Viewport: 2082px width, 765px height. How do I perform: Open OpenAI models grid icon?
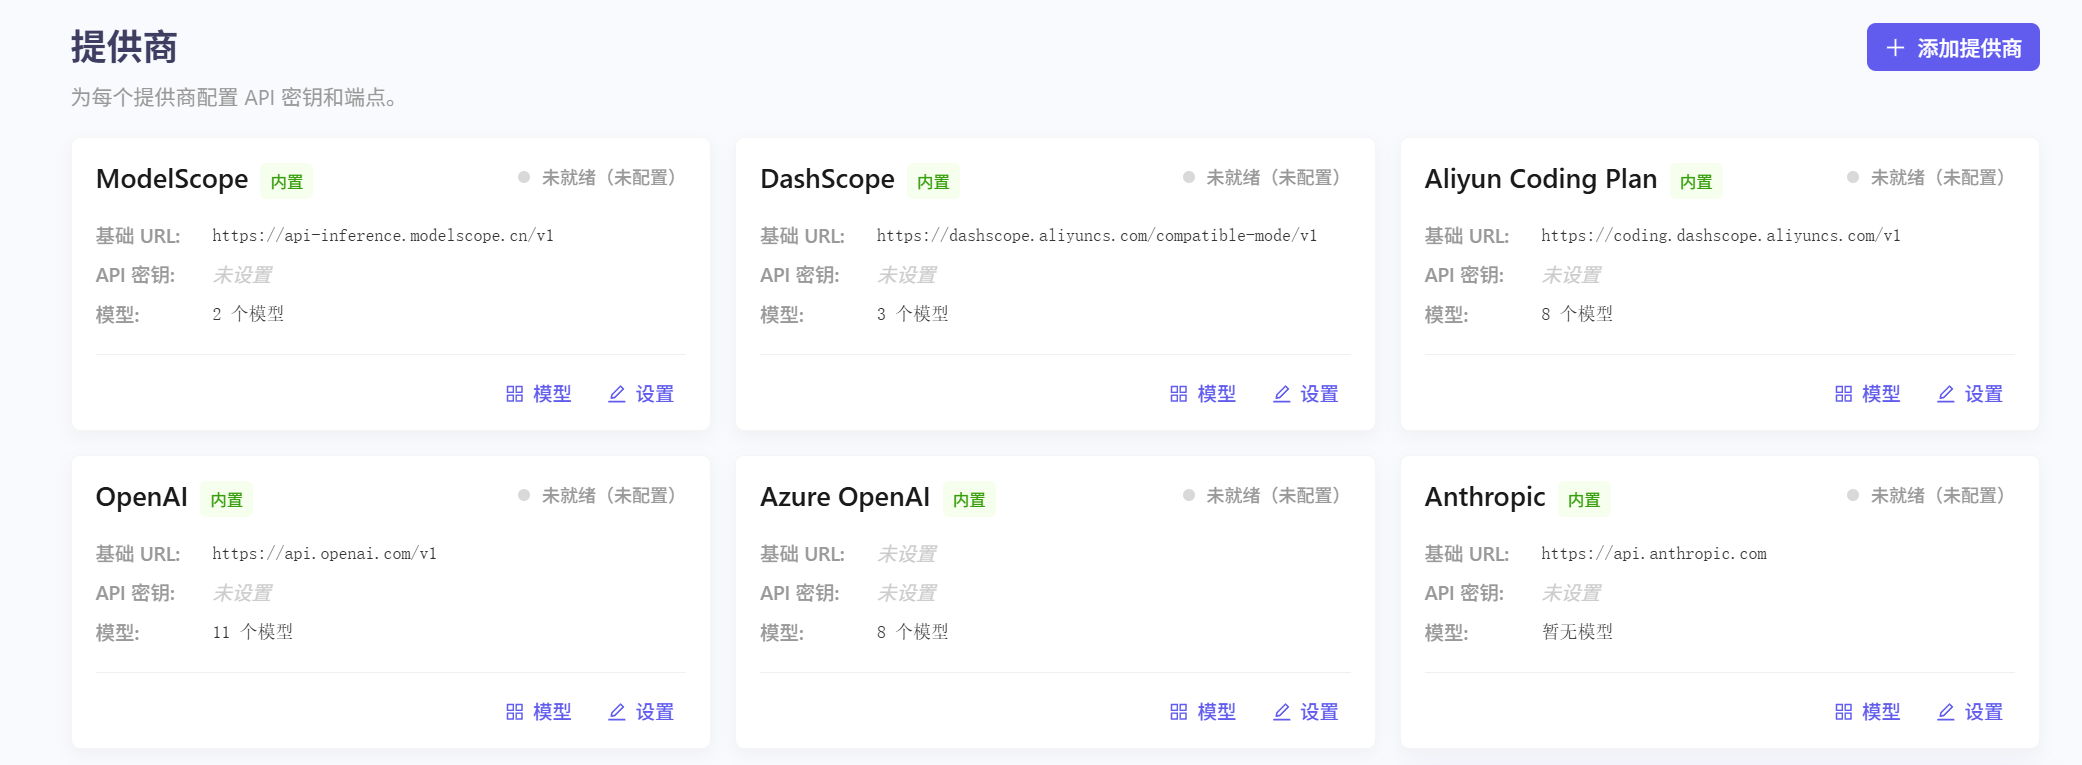coord(515,712)
